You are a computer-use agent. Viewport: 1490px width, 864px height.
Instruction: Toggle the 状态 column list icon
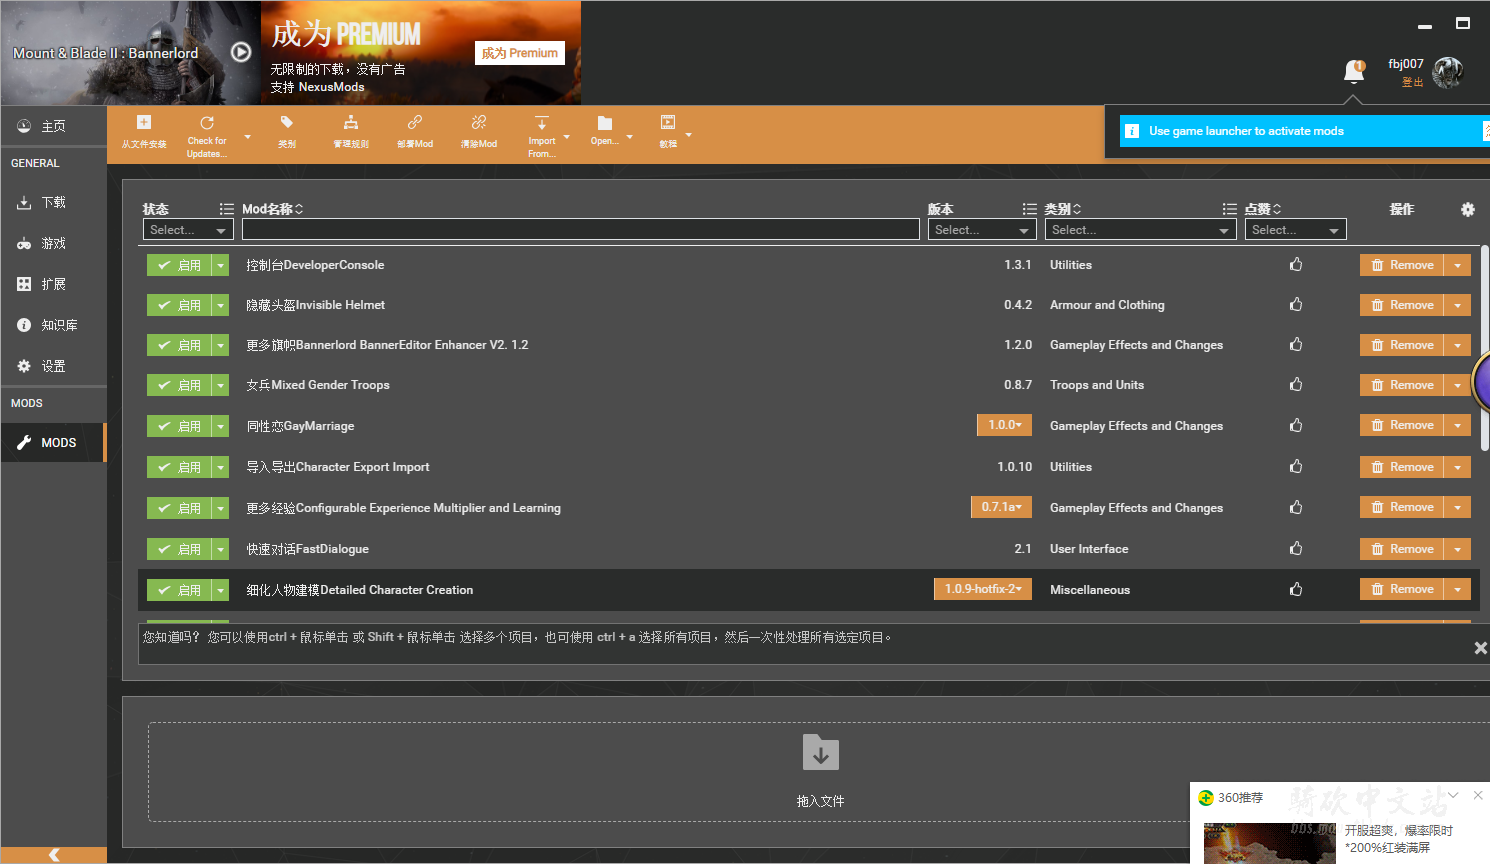[x=227, y=209]
